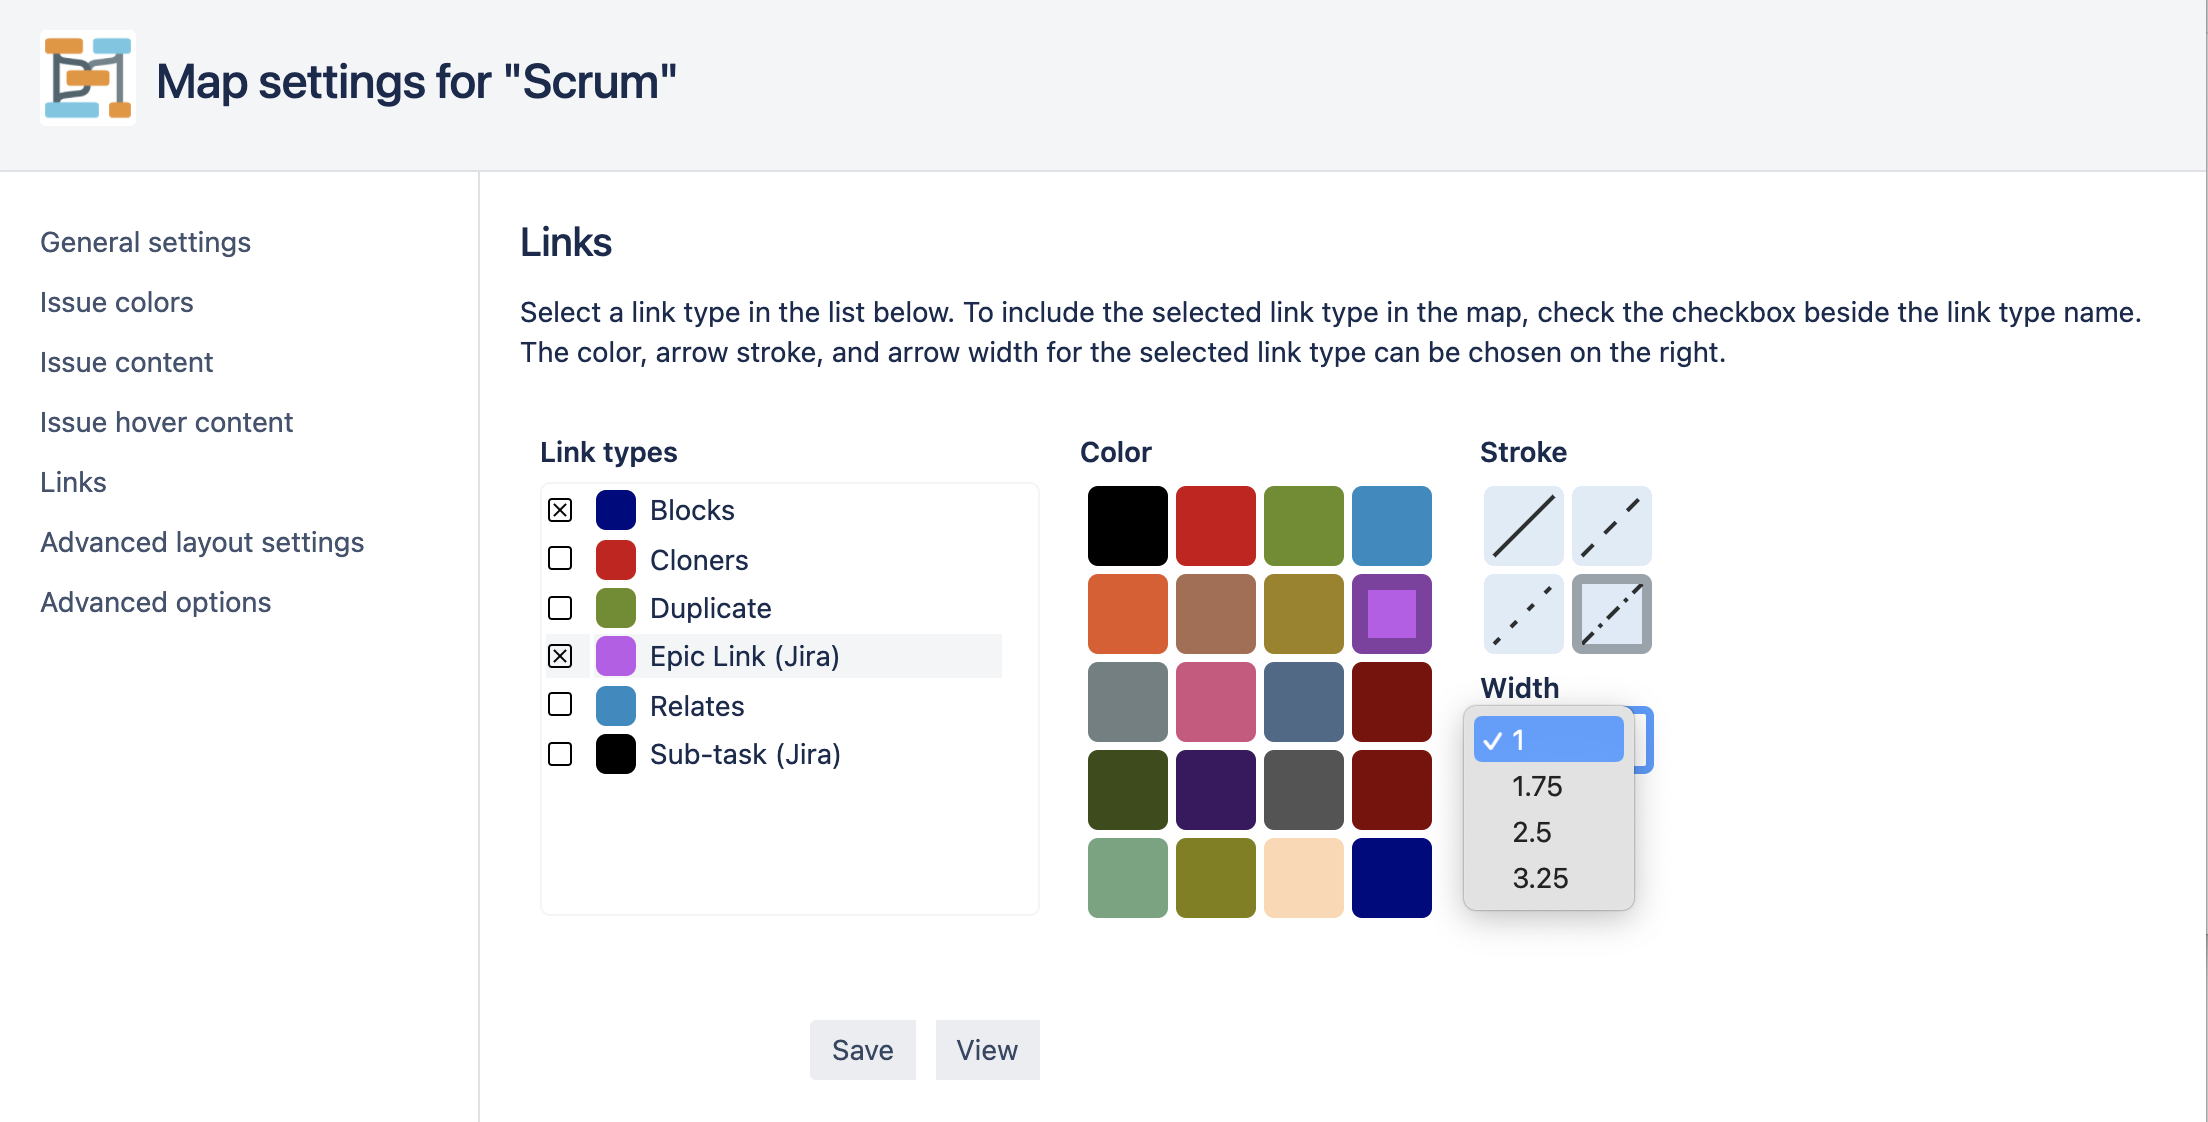Check the Duplicate link type checkbox
This screenshot has height=1122, width=2208.
(x=560, y=608)
